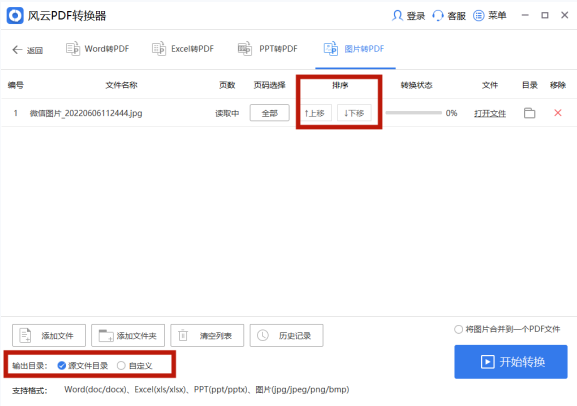Click the 移除 column header
The width and height of the screenshot is (577, 406).
pyautogui.click(x=558, y=85)
